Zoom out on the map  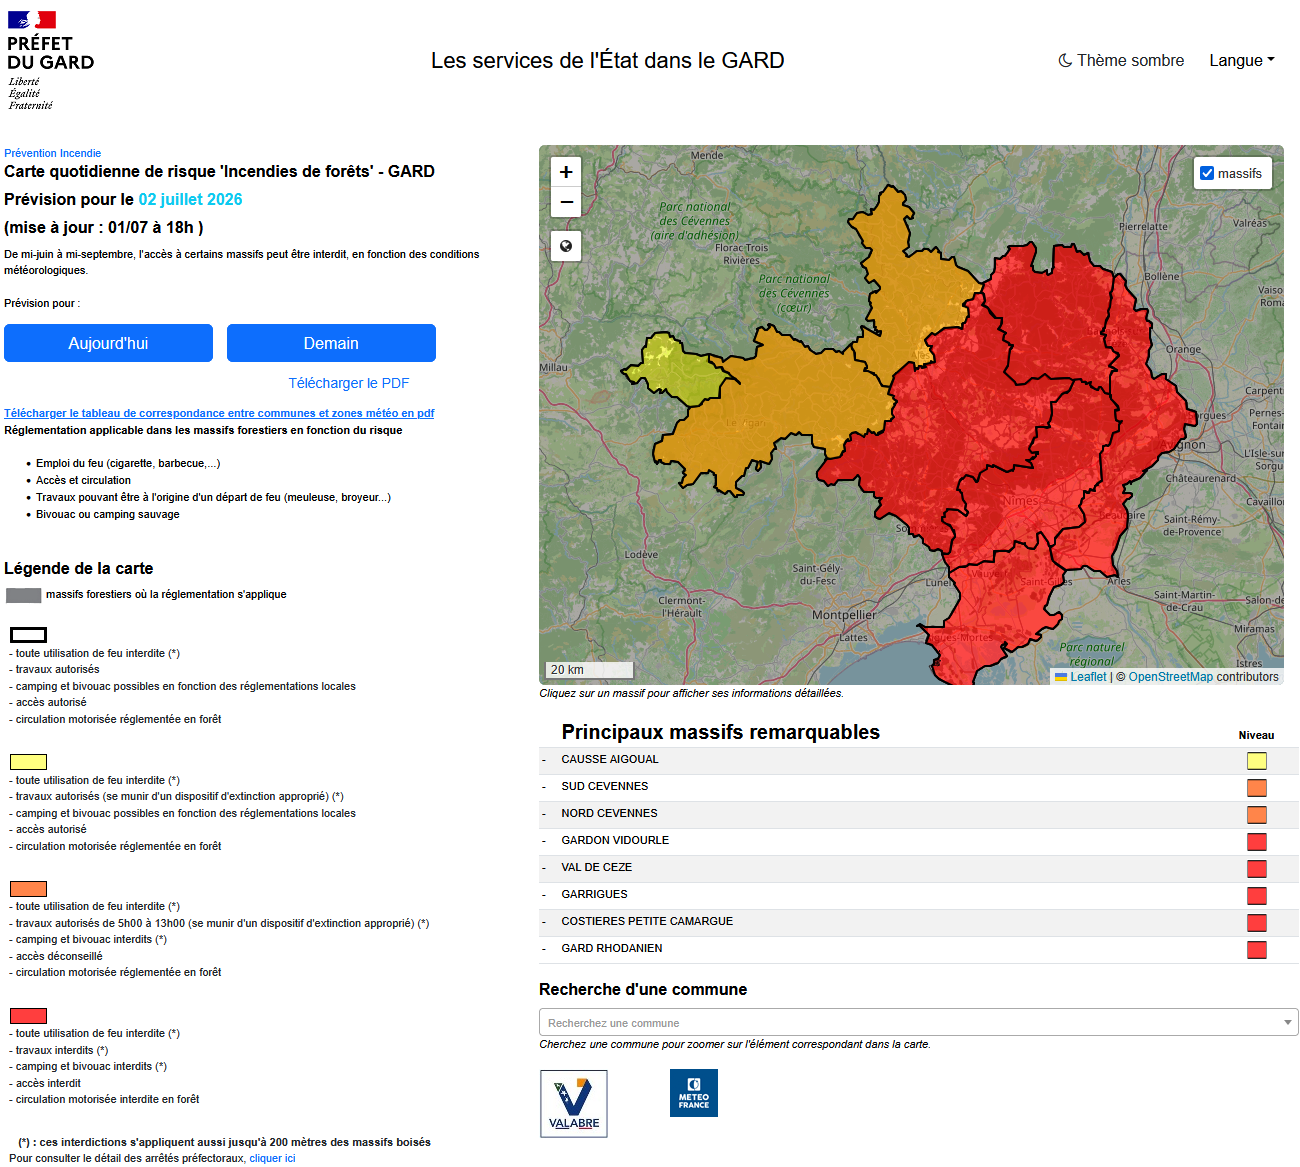tap(566, 202)
